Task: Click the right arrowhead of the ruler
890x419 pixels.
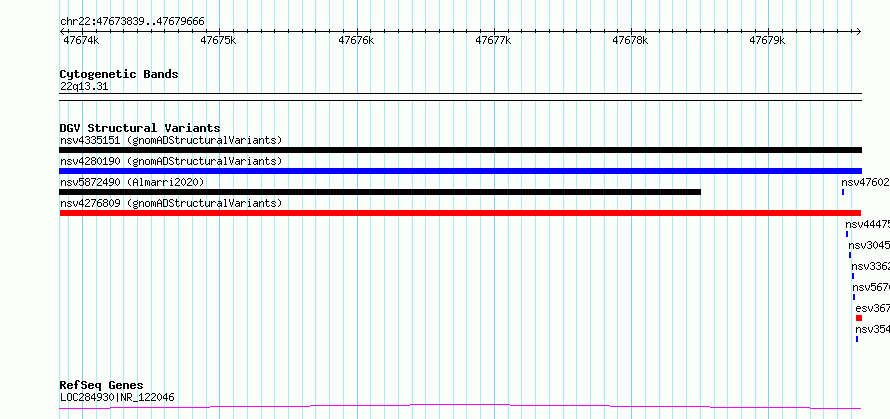Action: tap(859, 32)
